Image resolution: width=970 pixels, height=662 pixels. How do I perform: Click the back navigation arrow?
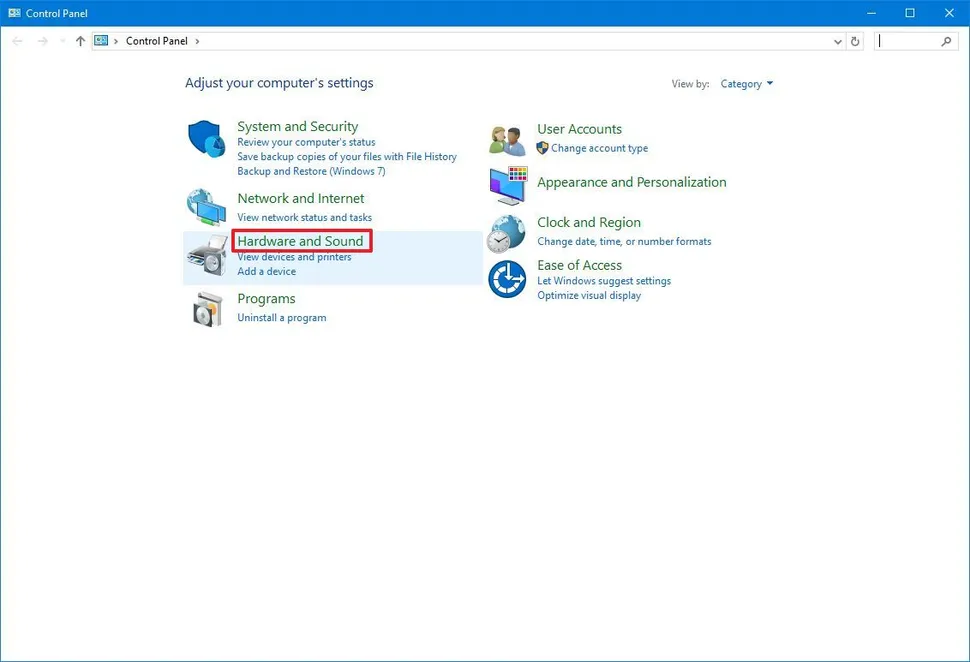click(17, 41)
